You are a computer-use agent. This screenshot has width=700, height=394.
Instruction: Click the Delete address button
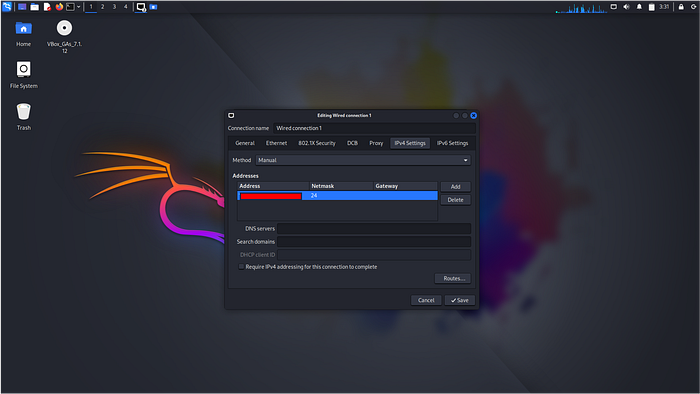pyautogui.click(x=455, y=200)
